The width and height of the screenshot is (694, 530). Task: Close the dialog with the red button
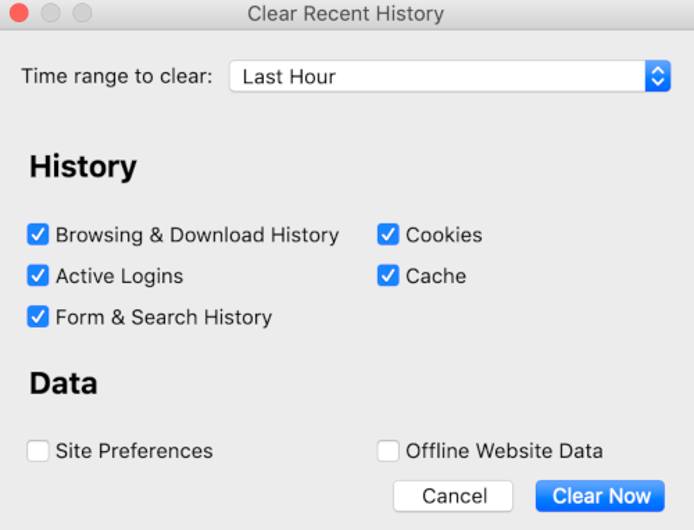[19, 14]
